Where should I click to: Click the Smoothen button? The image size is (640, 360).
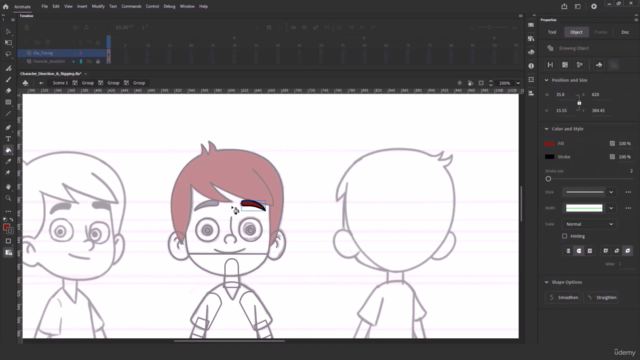563,298
